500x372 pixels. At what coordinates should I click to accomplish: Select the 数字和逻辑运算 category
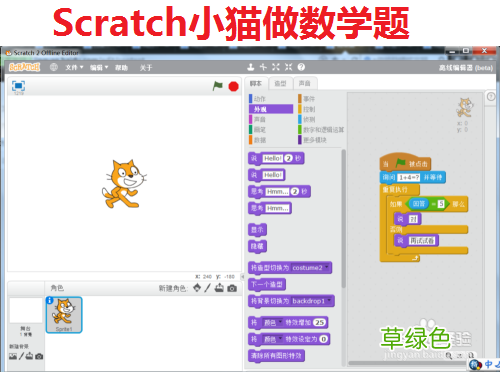(x=321, y=130)
